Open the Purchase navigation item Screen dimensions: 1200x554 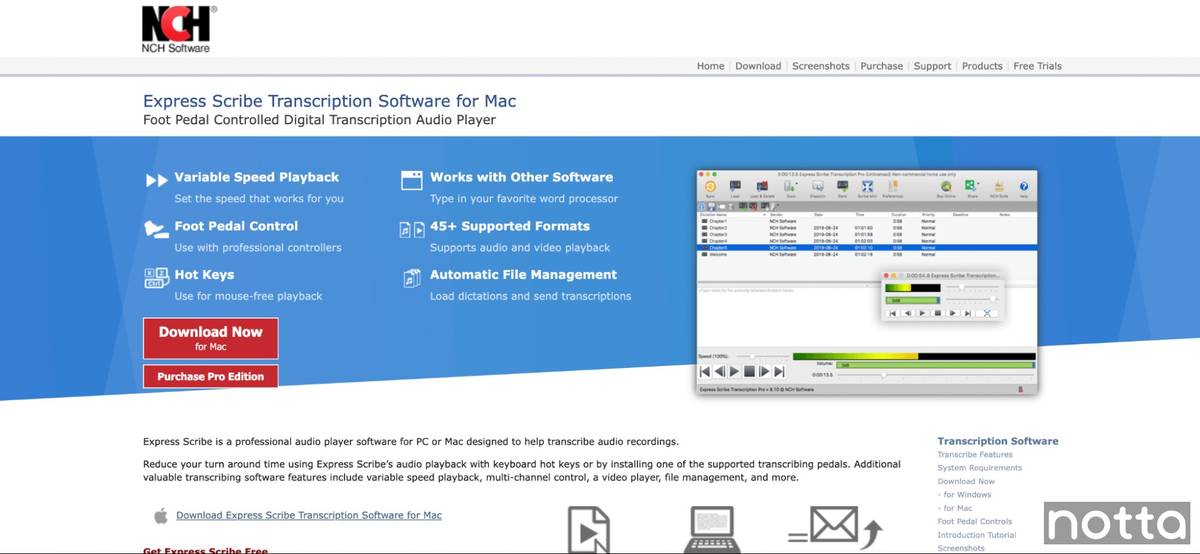pyautogui.click(x=882, y=66)
